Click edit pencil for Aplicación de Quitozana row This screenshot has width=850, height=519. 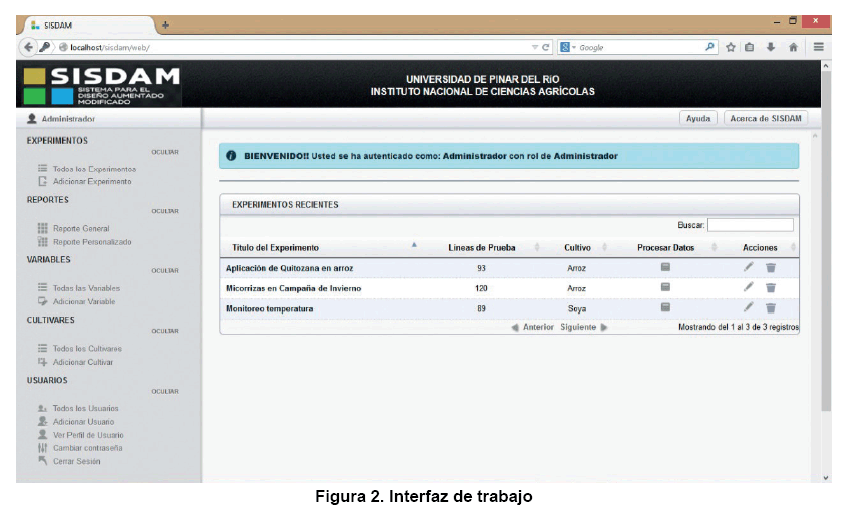[x=749, y=267]
